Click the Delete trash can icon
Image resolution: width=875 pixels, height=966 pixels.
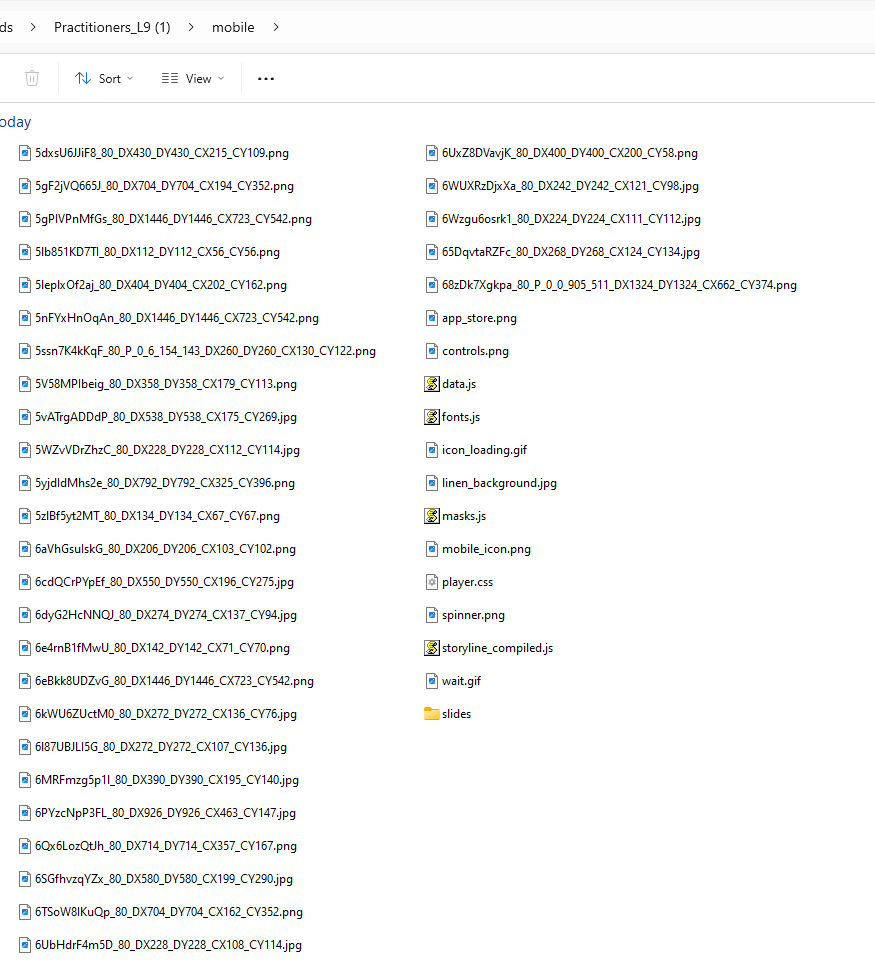(x=32, y=78)
